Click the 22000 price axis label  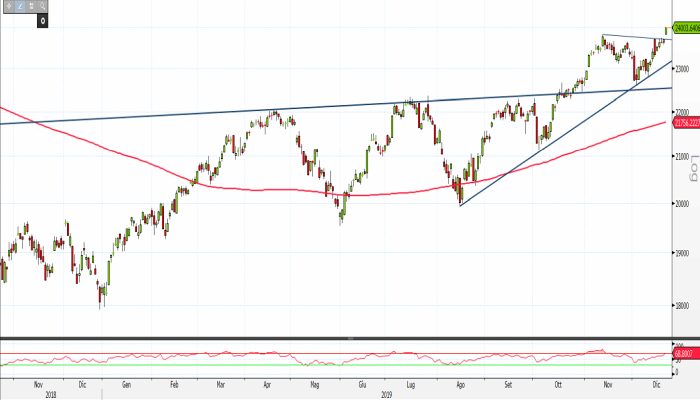pos(682,112)
